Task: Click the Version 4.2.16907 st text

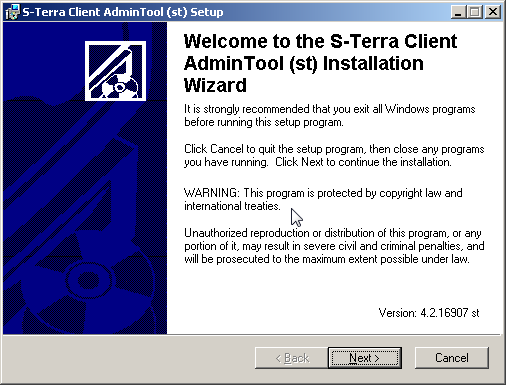Action: click(429, 313)
